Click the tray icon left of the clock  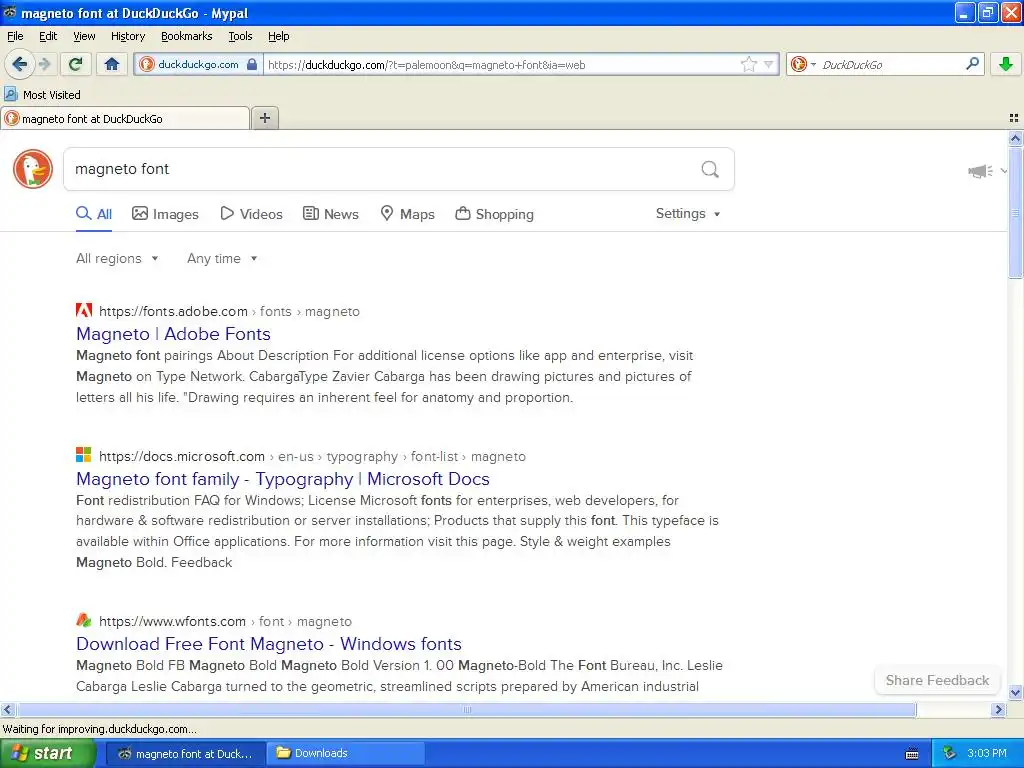(x=950, y=753)
